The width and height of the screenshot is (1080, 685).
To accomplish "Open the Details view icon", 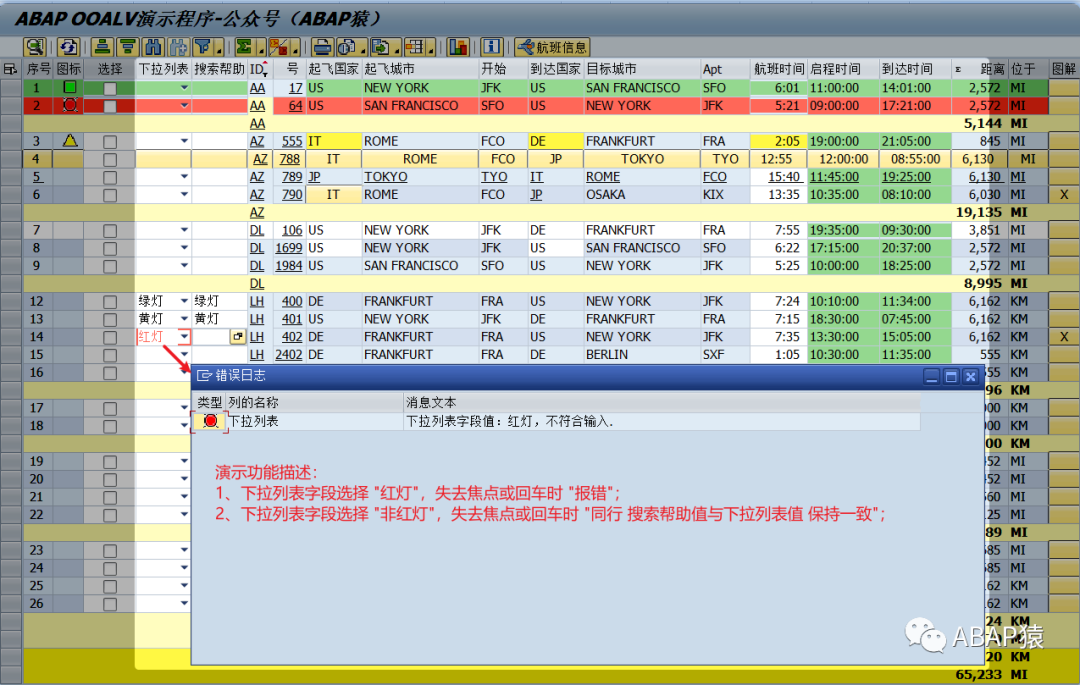I will point(35,47).
